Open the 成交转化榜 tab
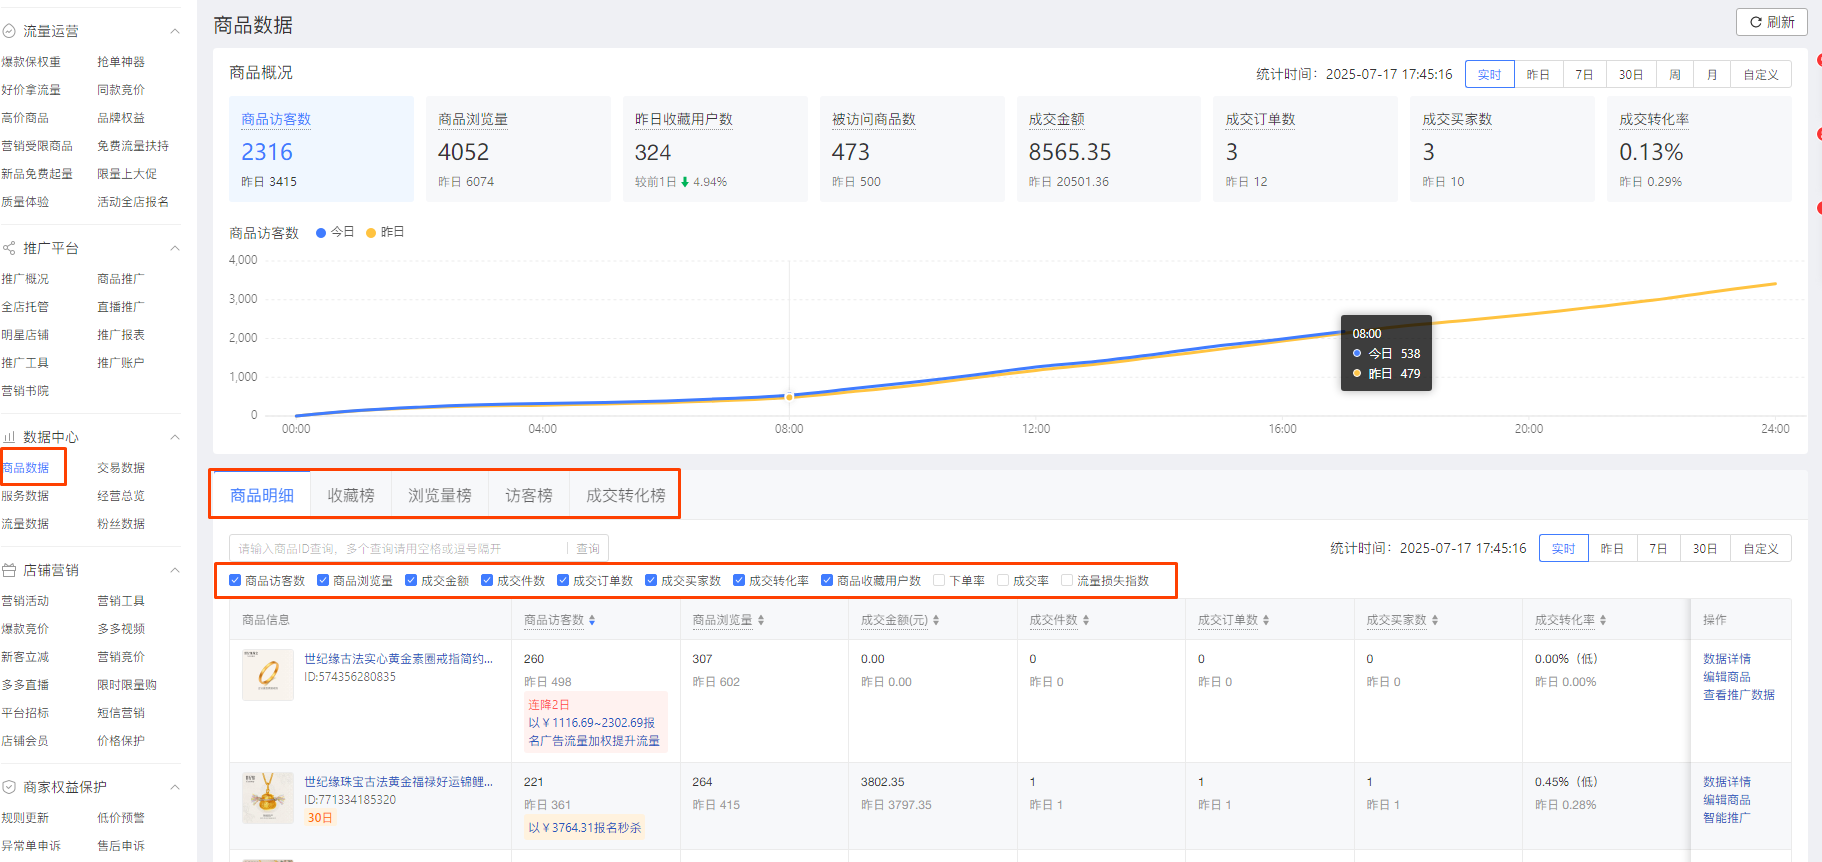This screenshot has width=1822, height=862. pyautogui.click(x=625, y=495)
